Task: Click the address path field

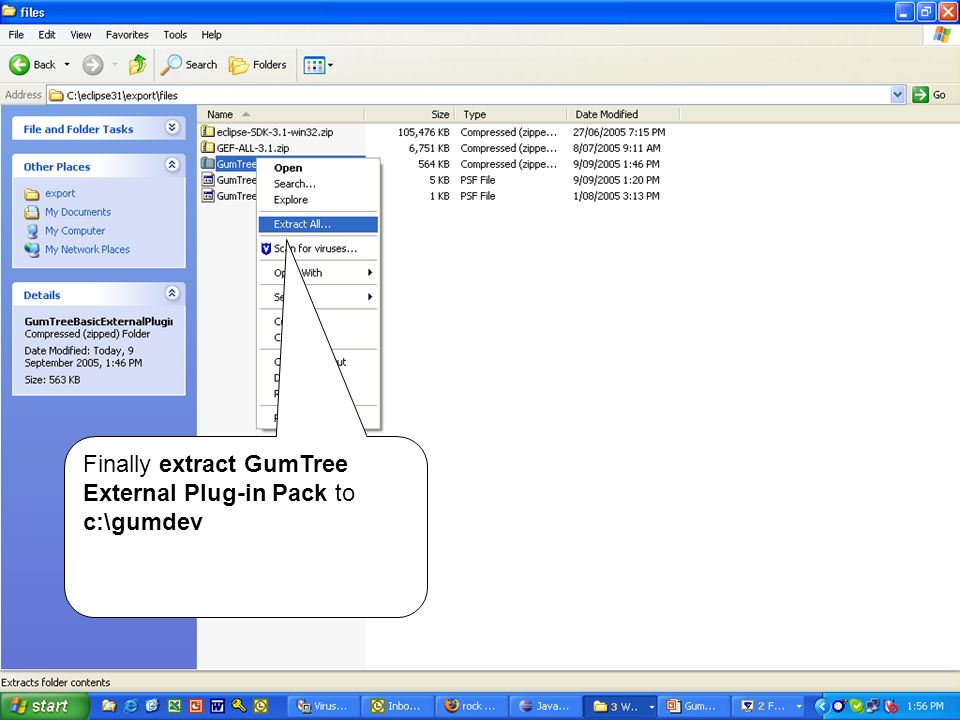Action: 468,95
